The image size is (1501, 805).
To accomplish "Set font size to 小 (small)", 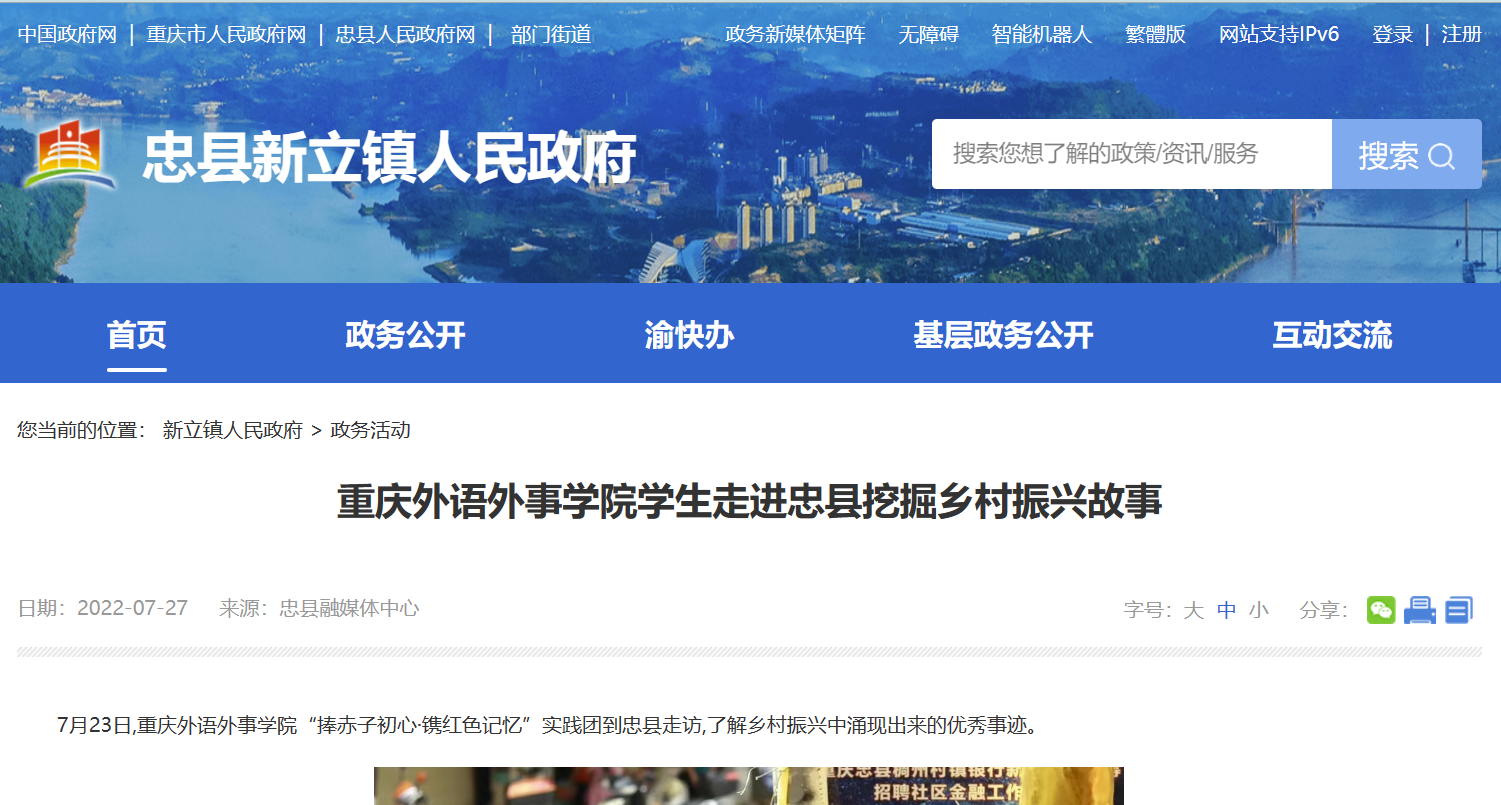I will click(1258, 610).
